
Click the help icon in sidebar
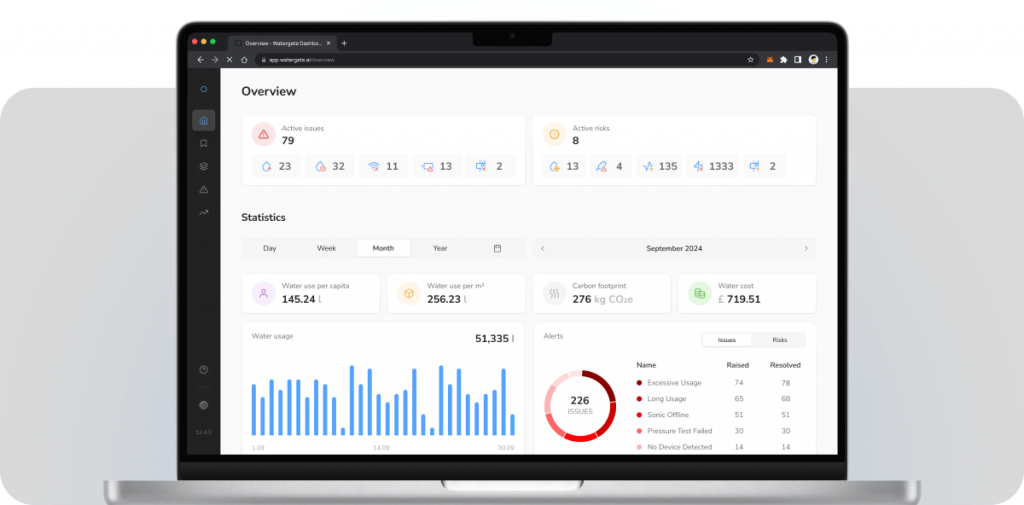pos(204,370)
